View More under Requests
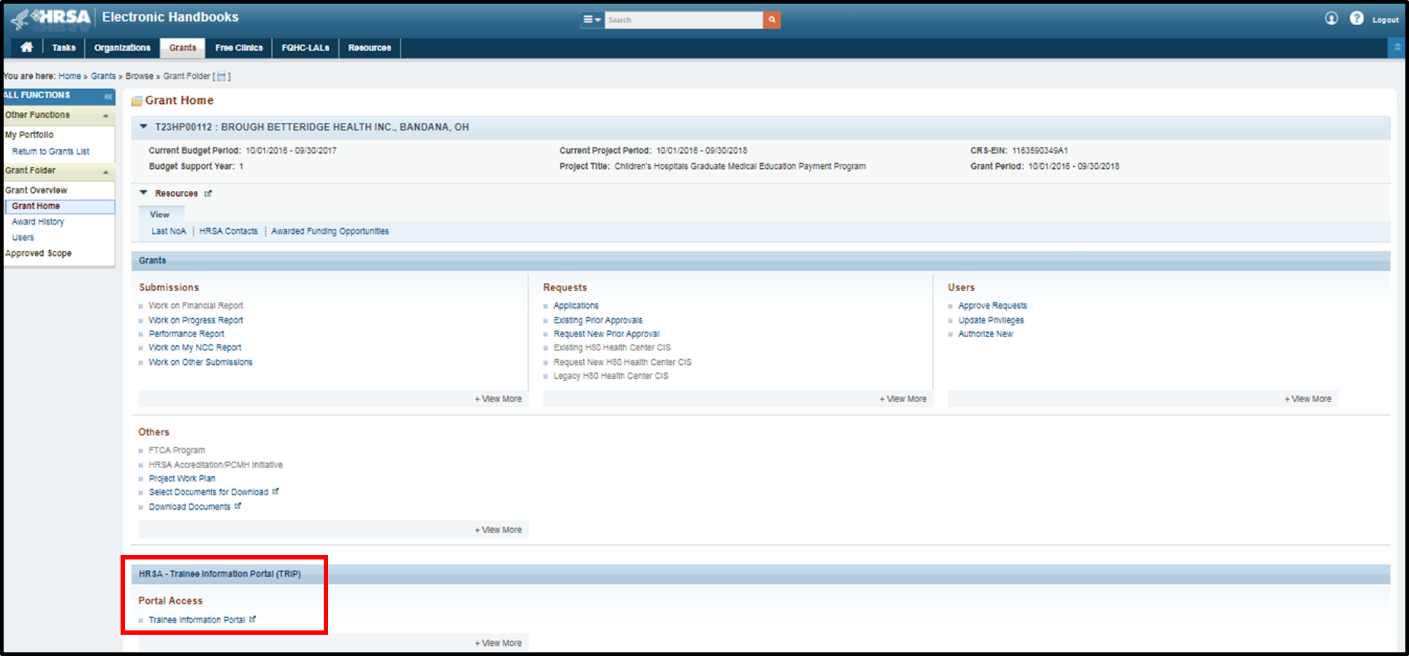 tap(903, 399)
